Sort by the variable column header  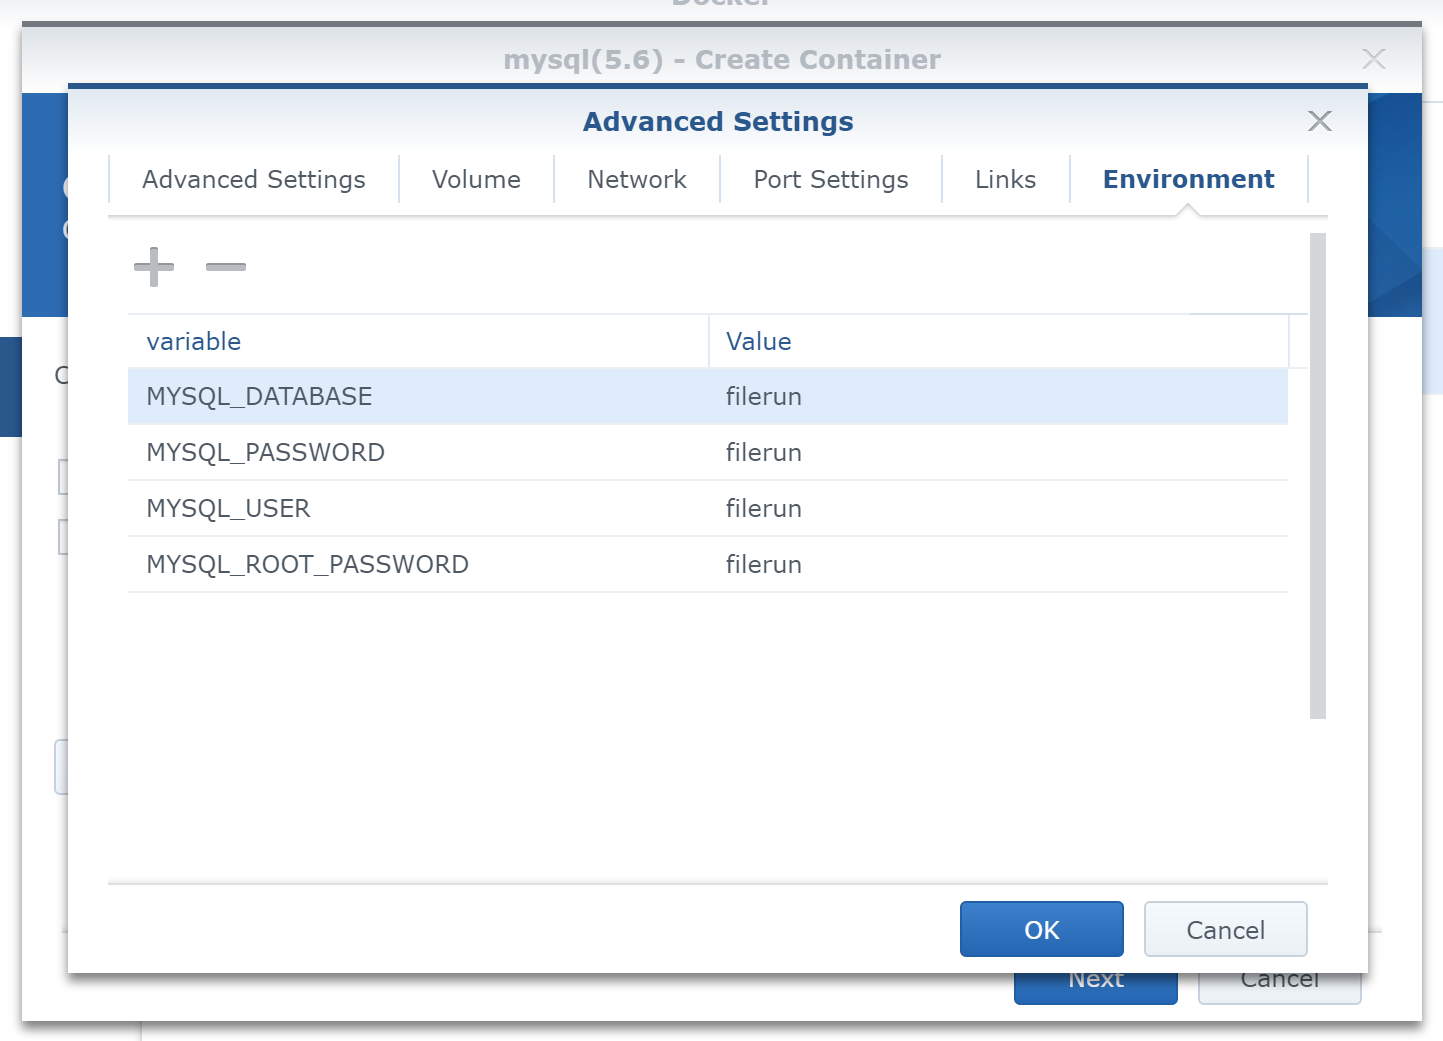pyautogui.click(x=194, y=342)
